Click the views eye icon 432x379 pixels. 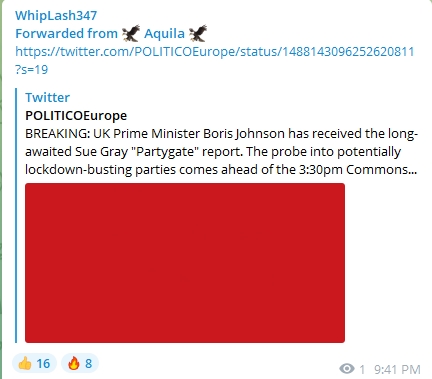[x=347, y=369]
